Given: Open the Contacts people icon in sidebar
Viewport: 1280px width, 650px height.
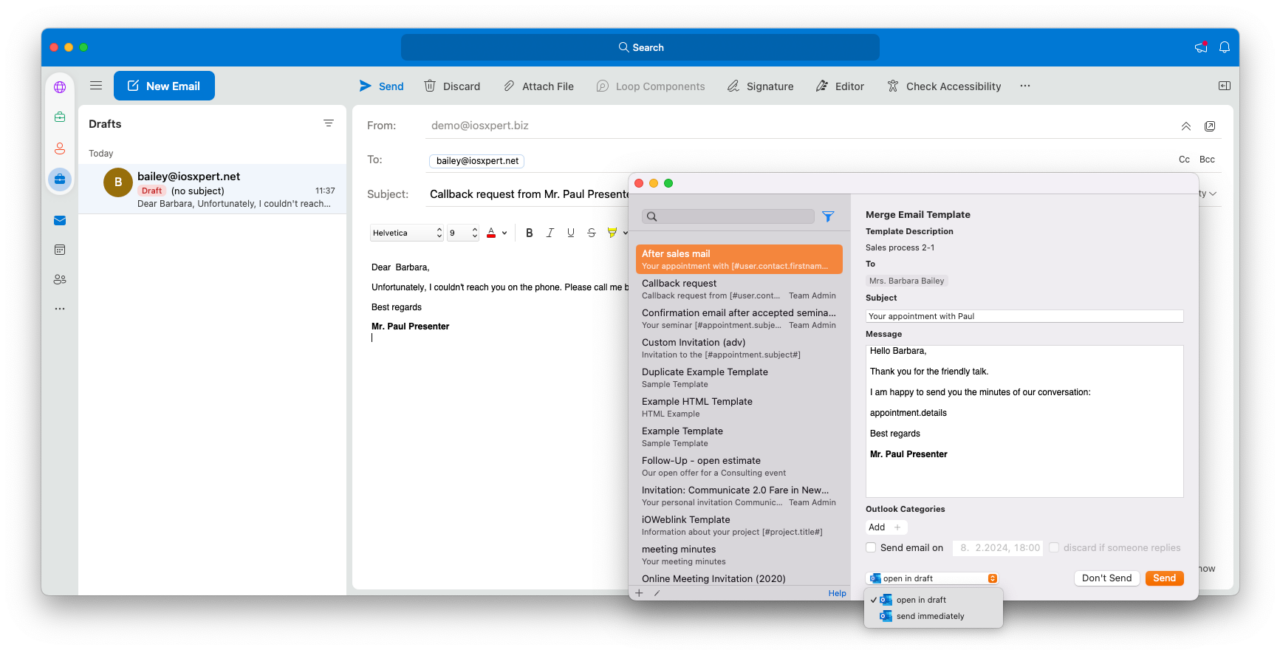Looking at the screenshot, I should (x=59, y=279).
